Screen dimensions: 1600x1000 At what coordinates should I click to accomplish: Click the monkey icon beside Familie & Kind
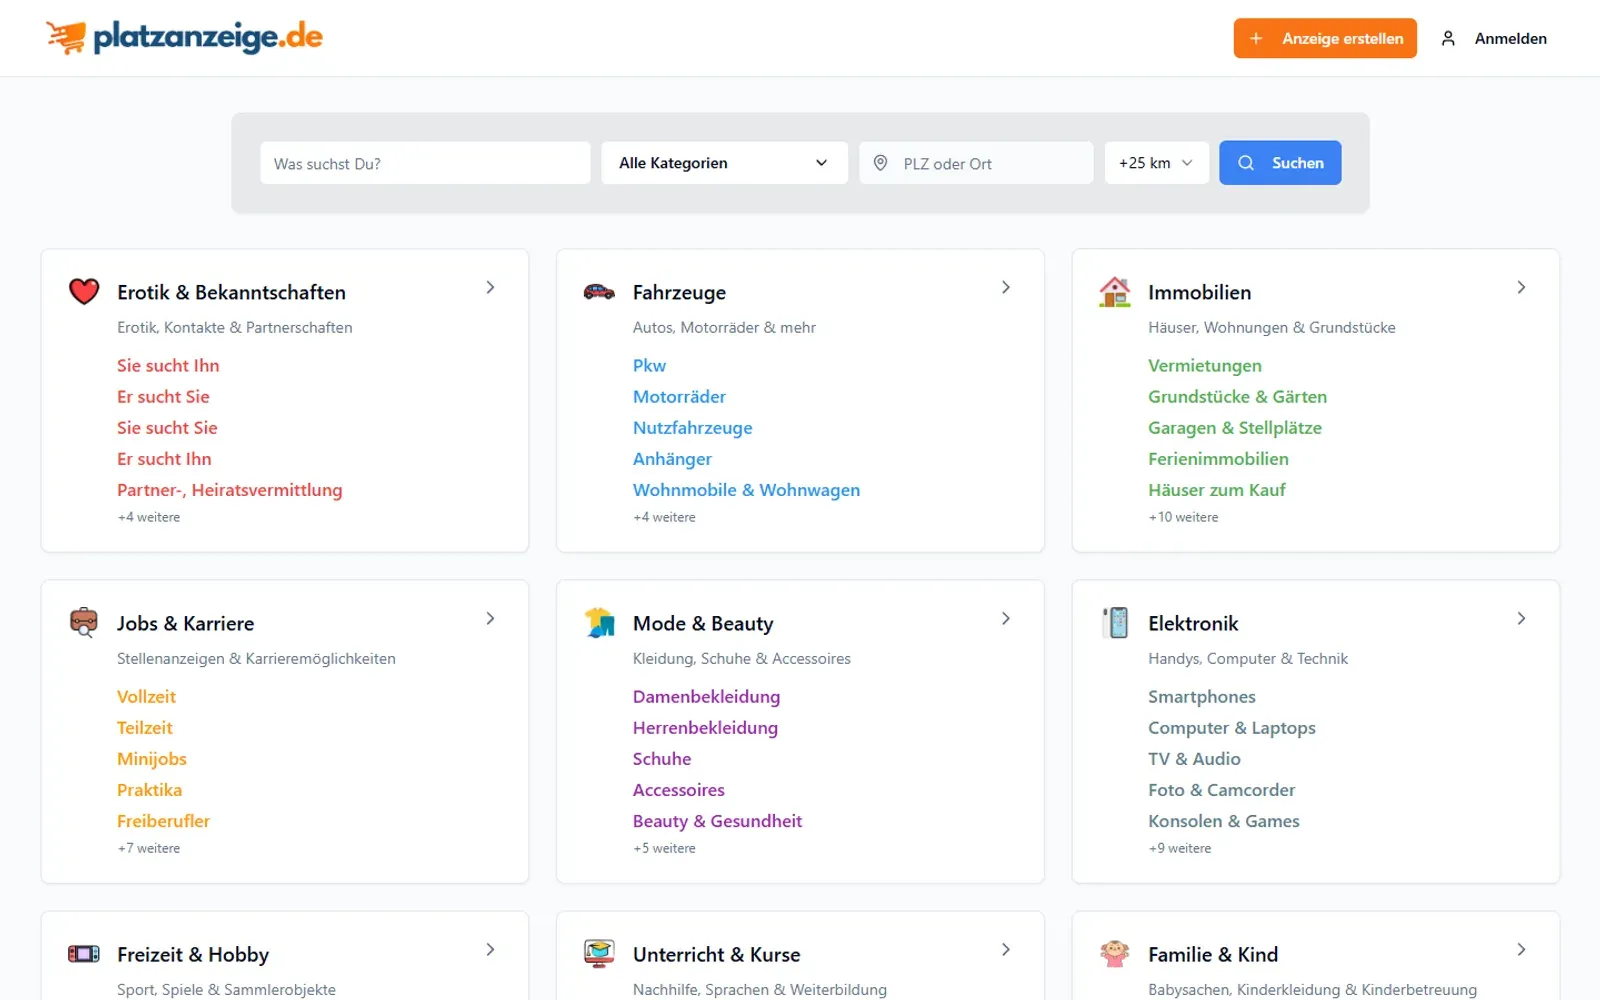pos(1114,954)
